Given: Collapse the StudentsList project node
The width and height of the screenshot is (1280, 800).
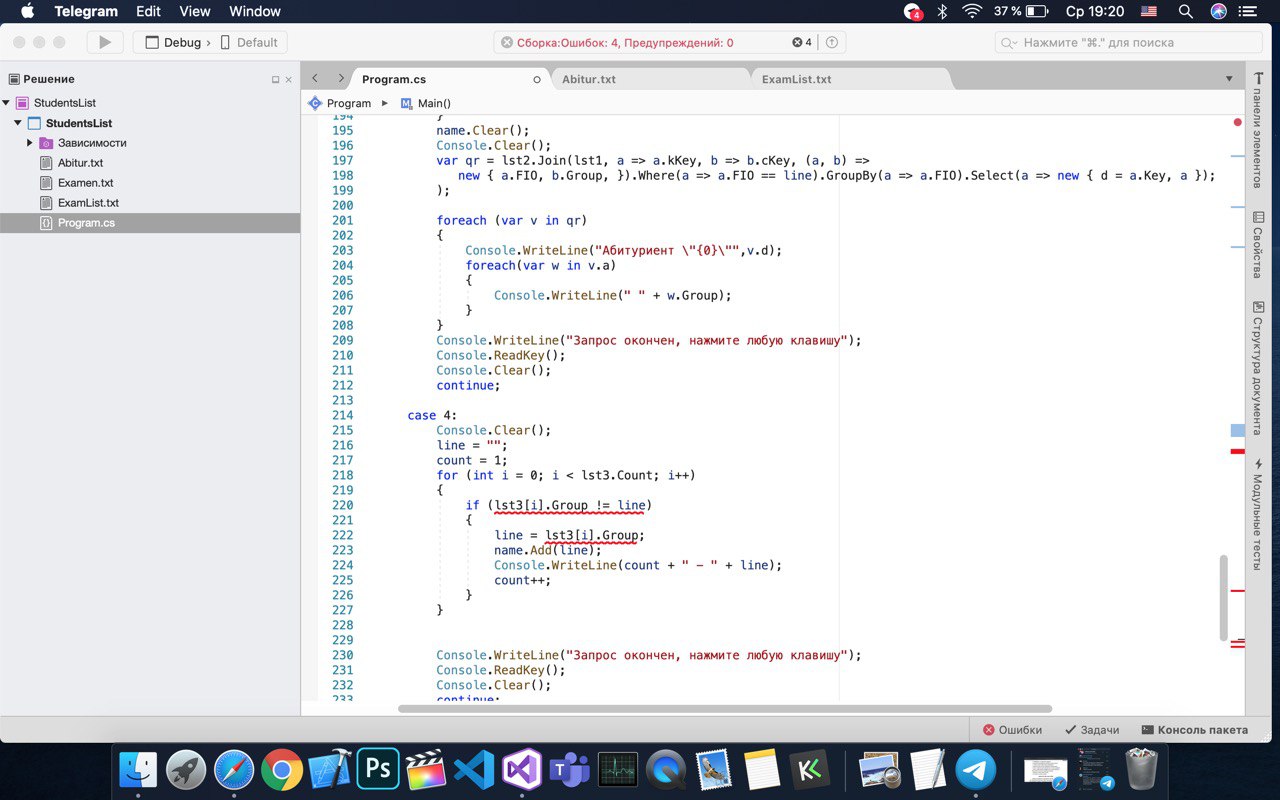Looking at the screenshot, I should tap(18, 123).
